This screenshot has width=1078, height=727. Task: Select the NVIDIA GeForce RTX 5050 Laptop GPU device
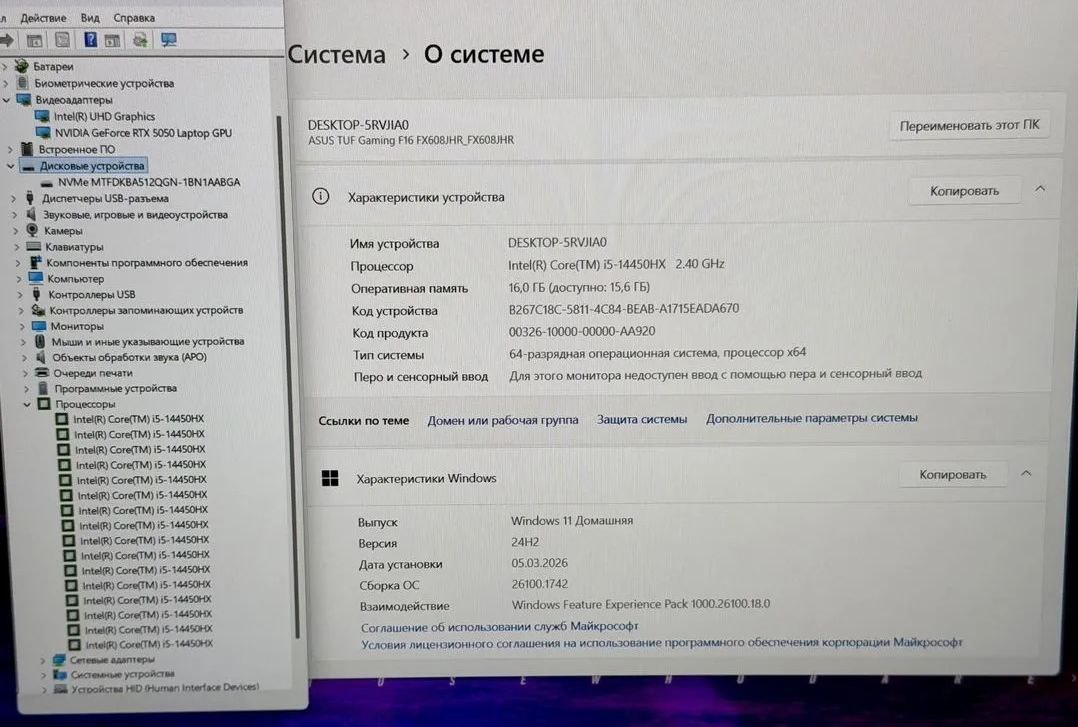coord(144,133)
